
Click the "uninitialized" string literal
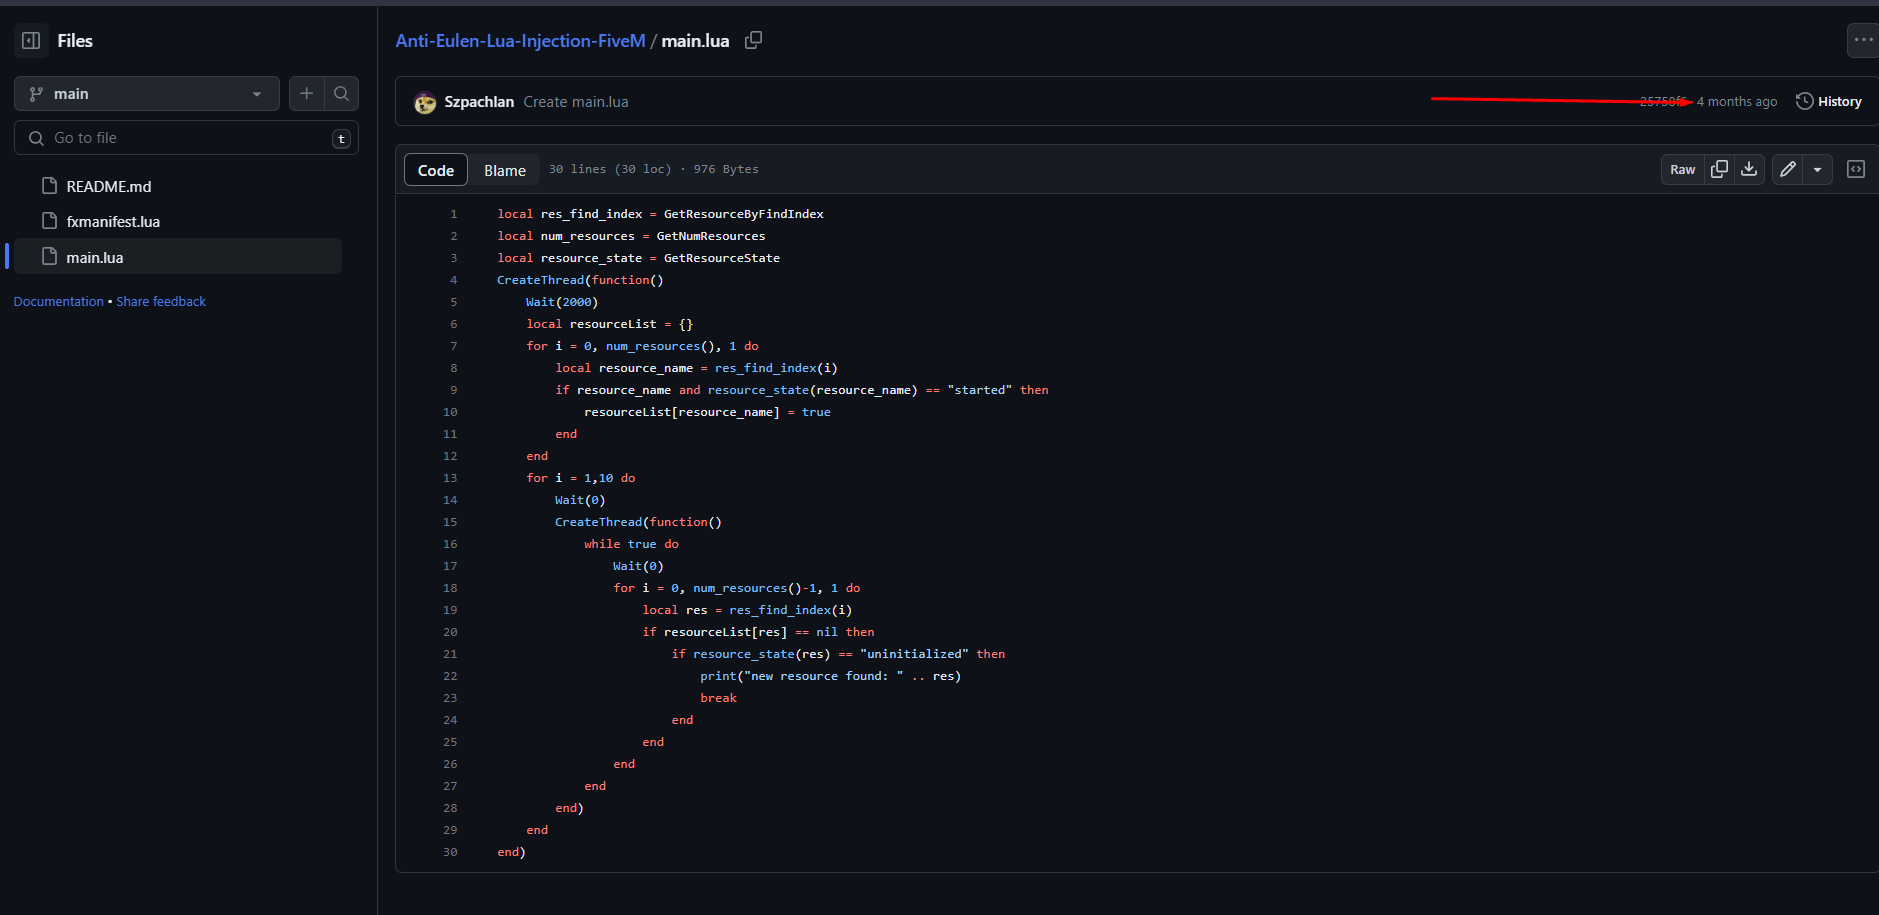click(x=914, y=654)
